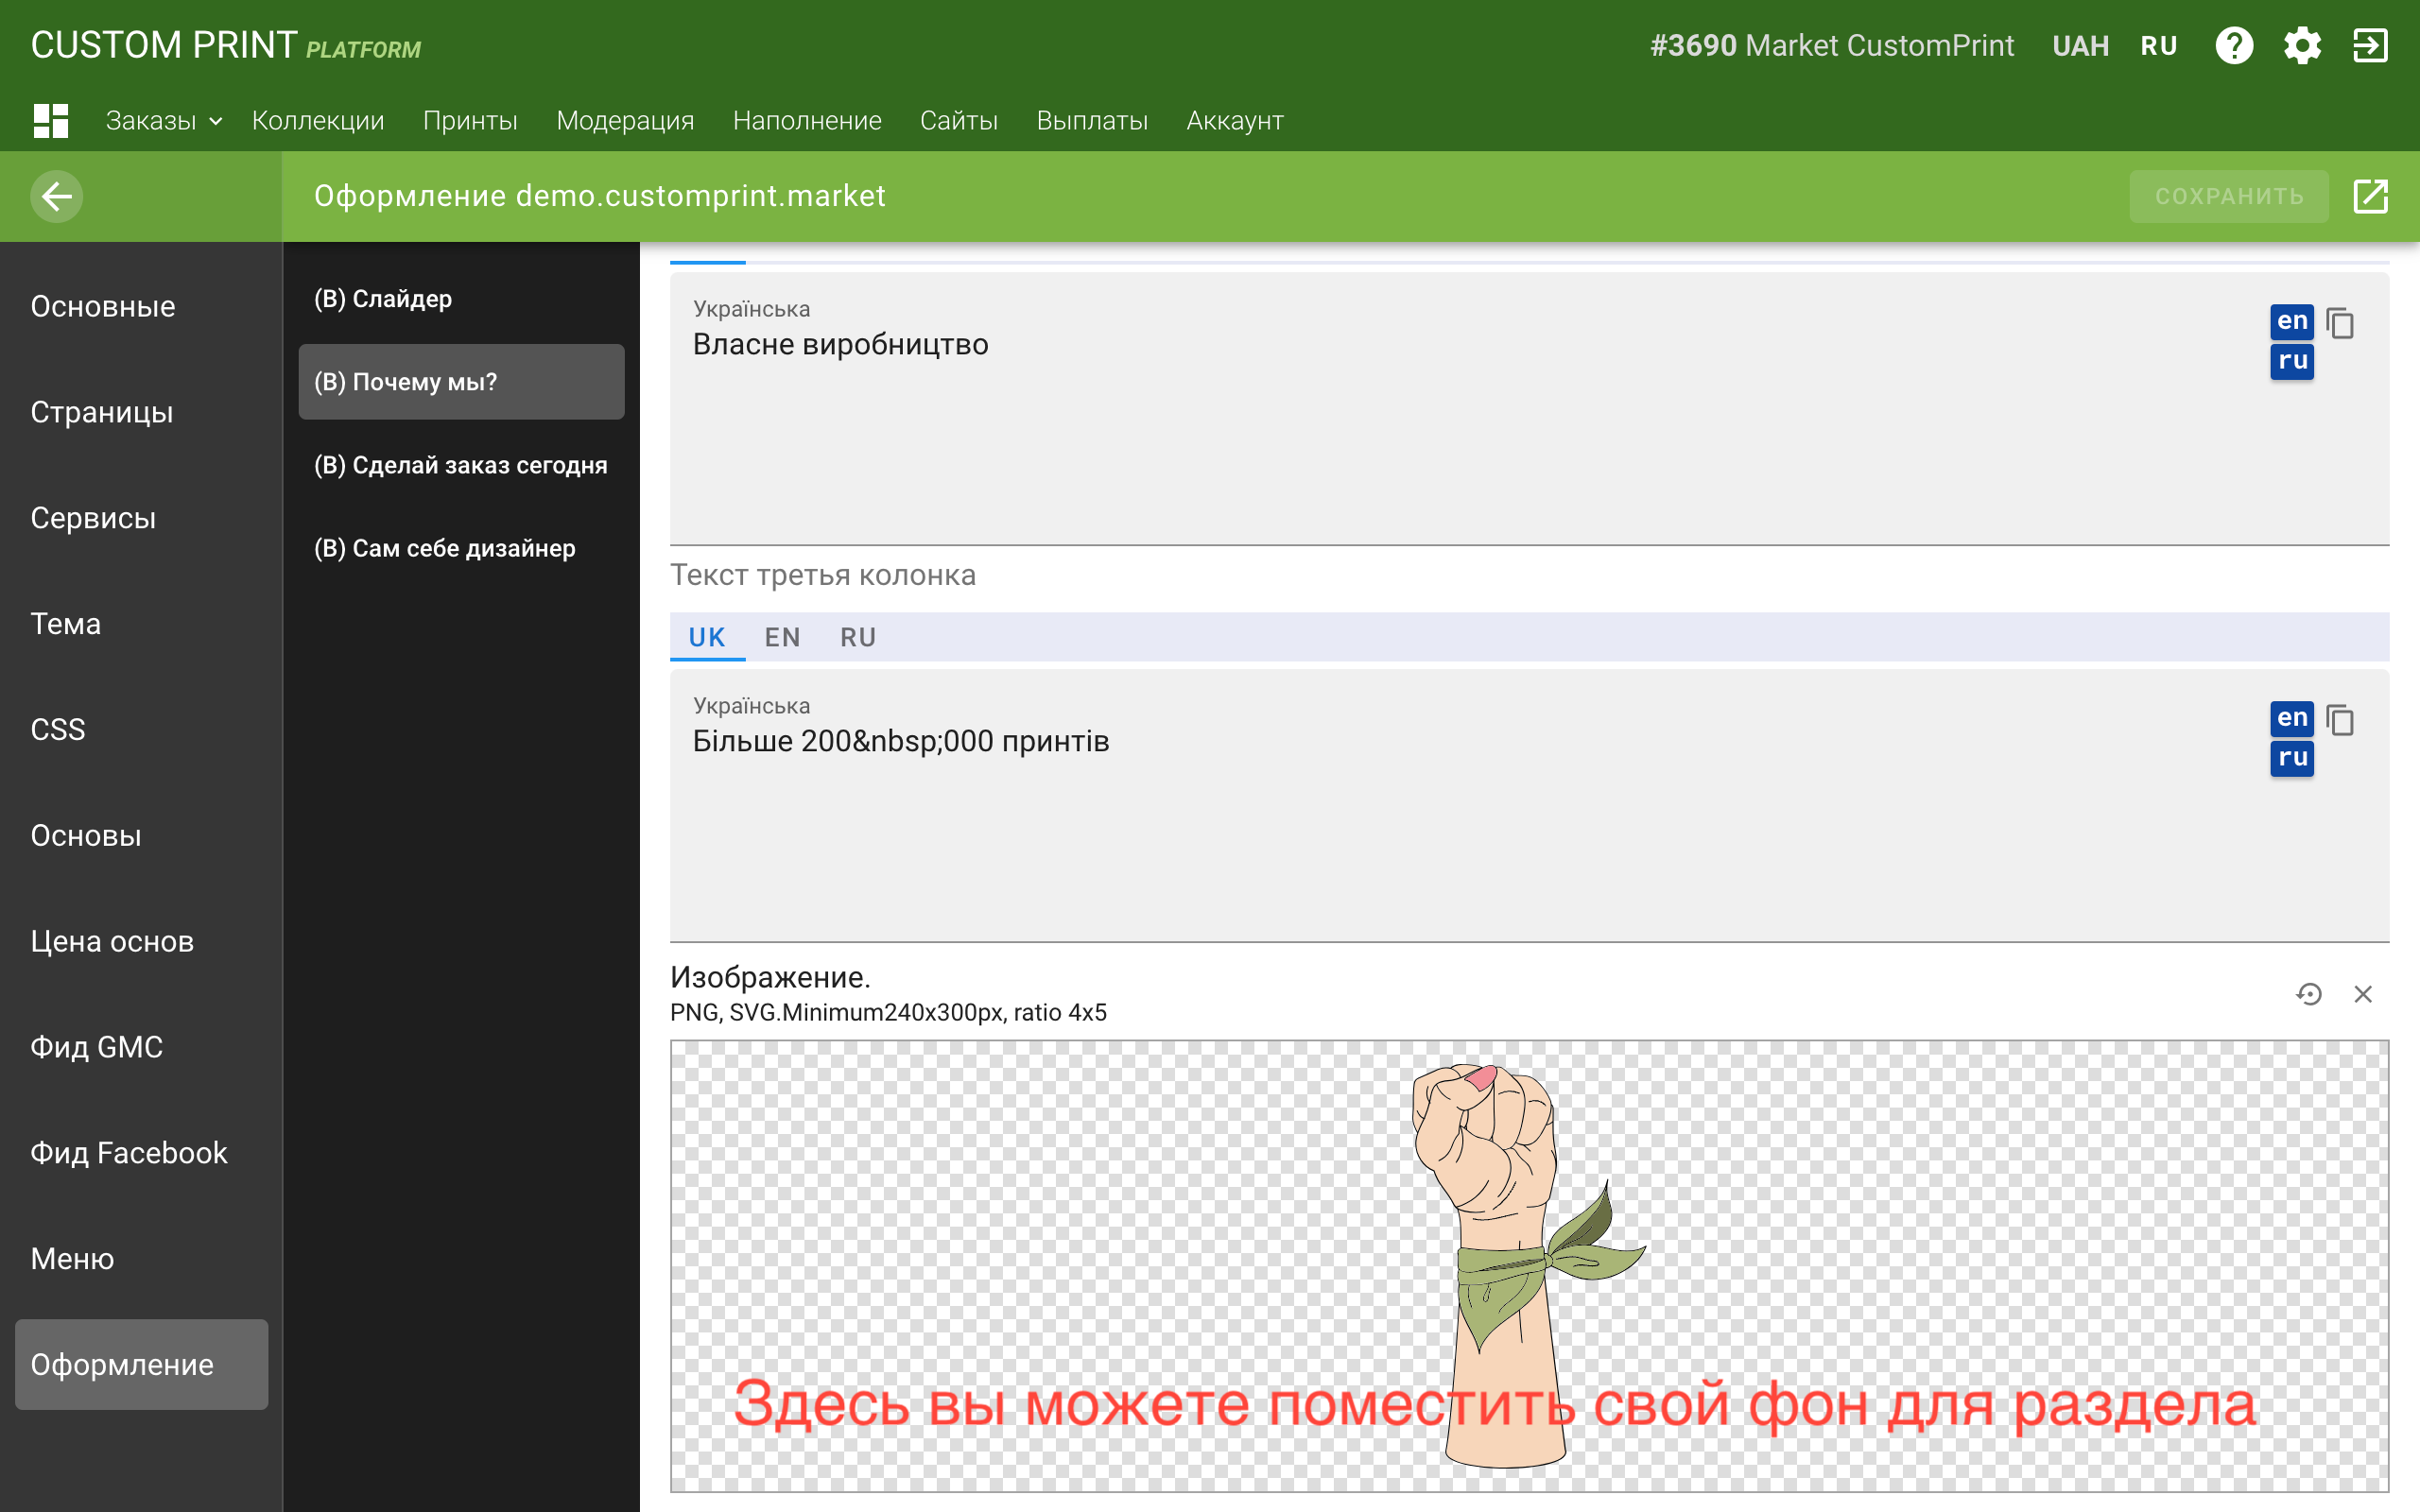The image size is (2420, 1512).
Task: Open the Наполнение menu
Action: (807, 120)
